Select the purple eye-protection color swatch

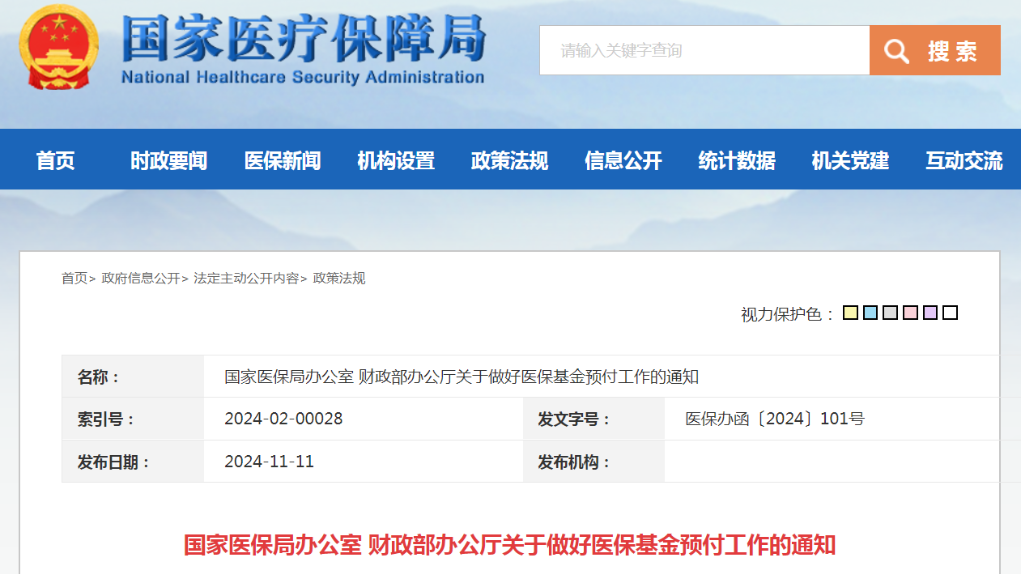coord(930,312)
